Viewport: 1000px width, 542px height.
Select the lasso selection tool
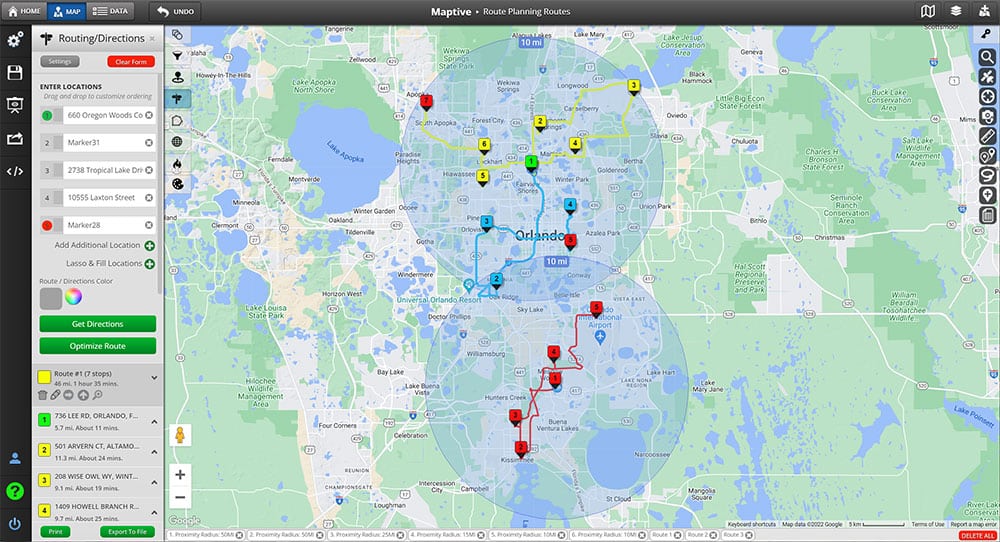pos(987,175)
